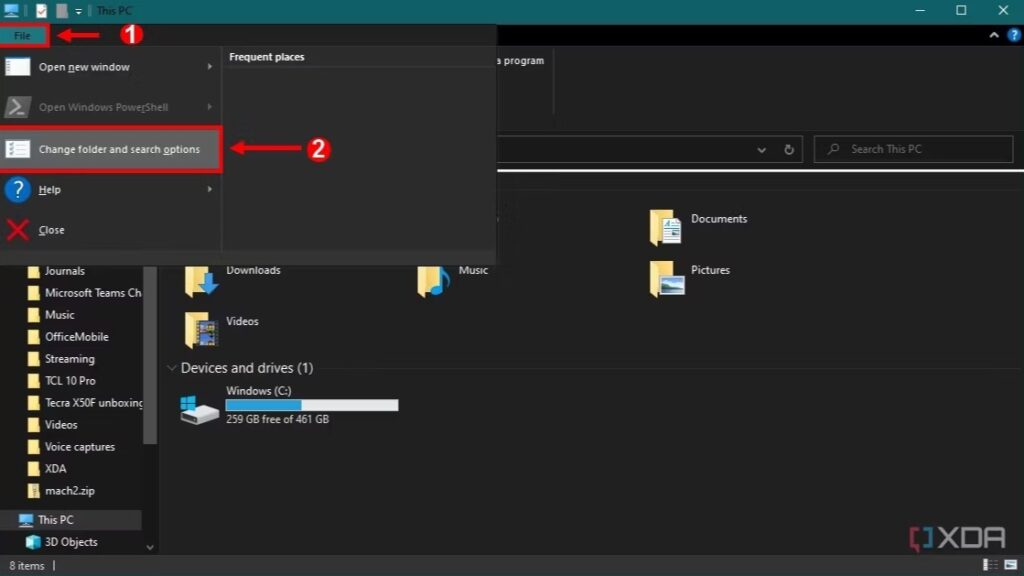Collapse the ribbon with the chevron
Image resolution: width=1024 pixels, height=576 pixels.
(994, 35)
